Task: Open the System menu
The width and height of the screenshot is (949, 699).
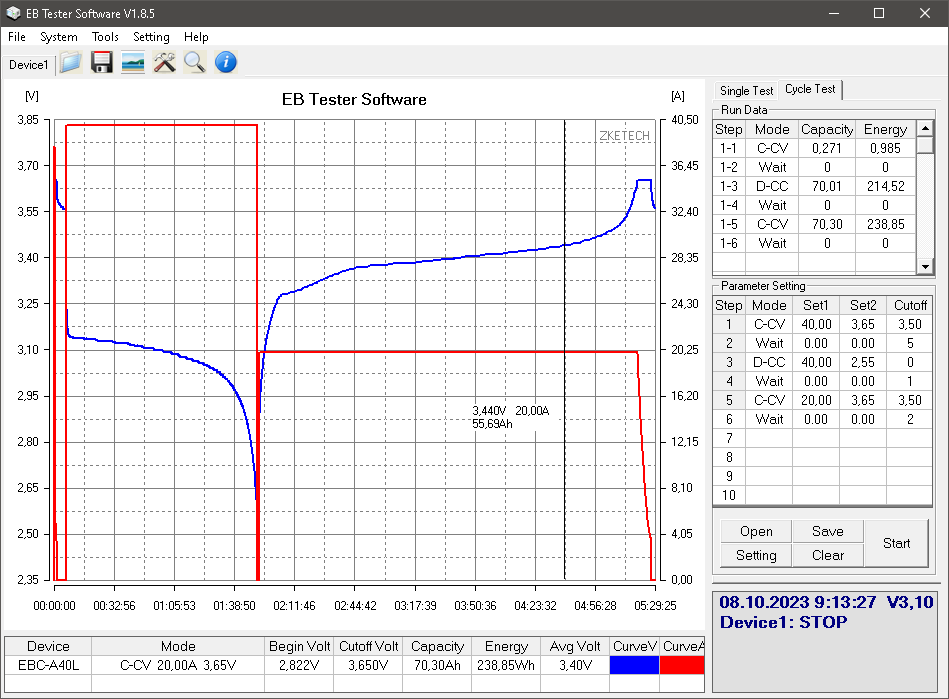Action: [x=59, y=37]
